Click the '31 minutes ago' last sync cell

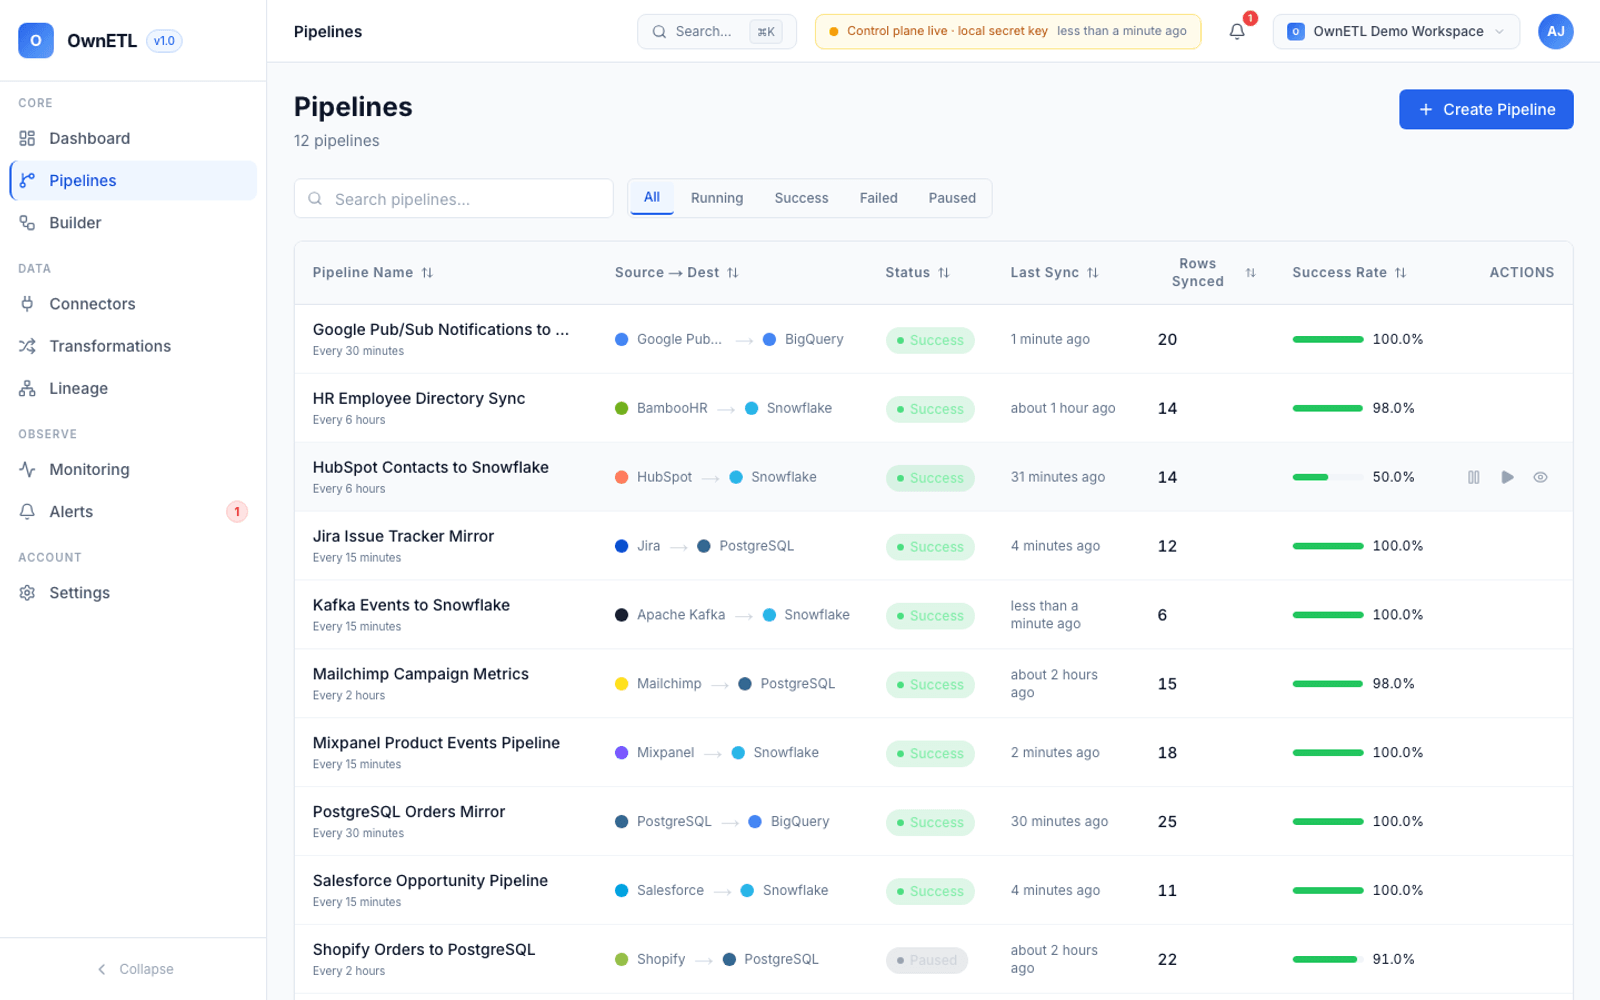[x=1057, y=477]
